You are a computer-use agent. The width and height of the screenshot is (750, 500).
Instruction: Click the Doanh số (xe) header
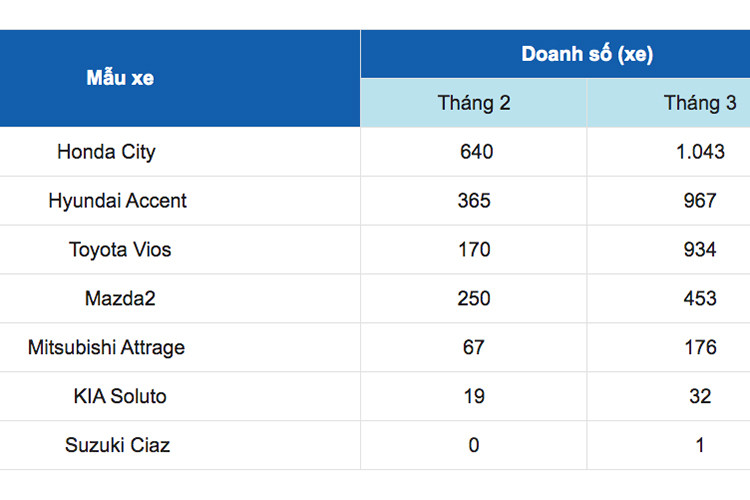587,55
